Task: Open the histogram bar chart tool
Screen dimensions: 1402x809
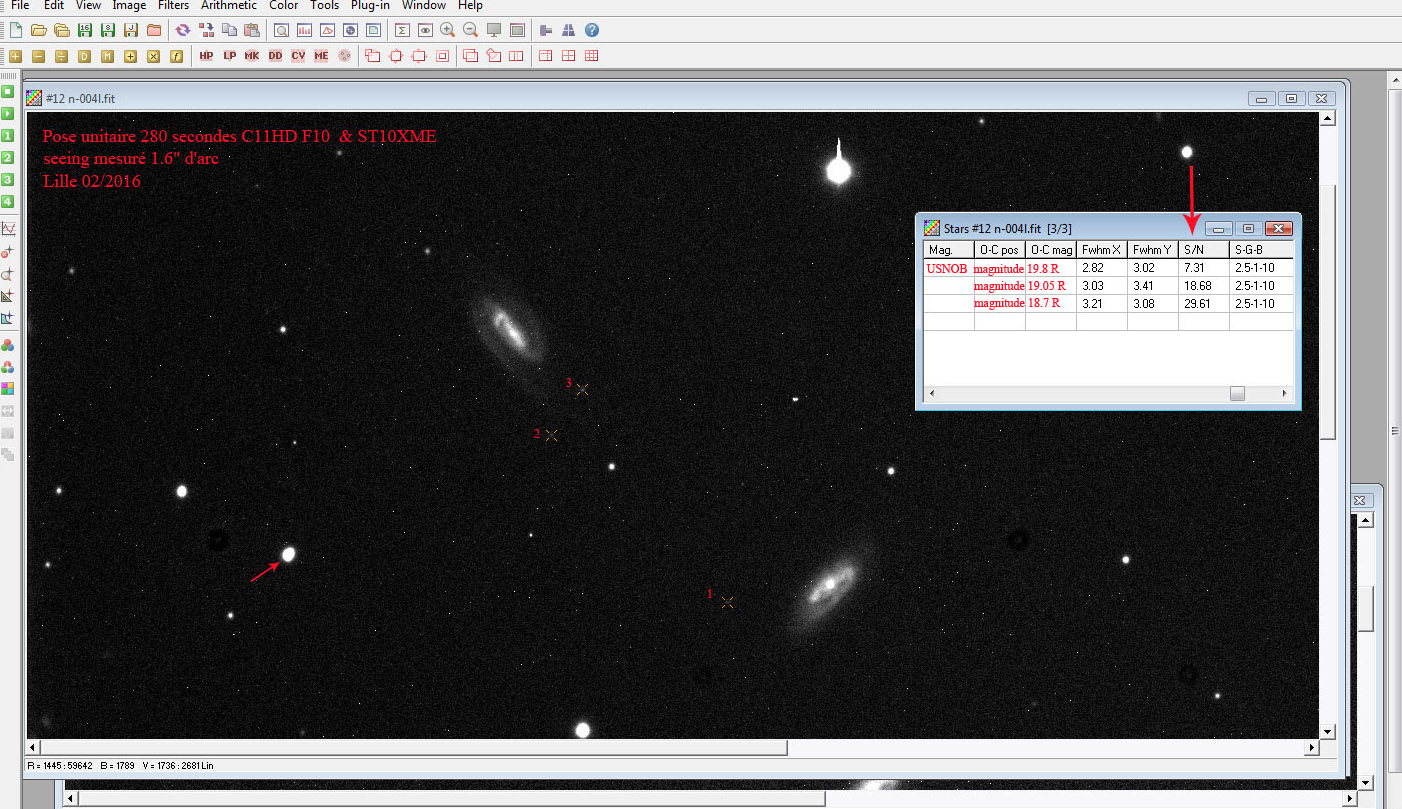Action: coord(303,30)
